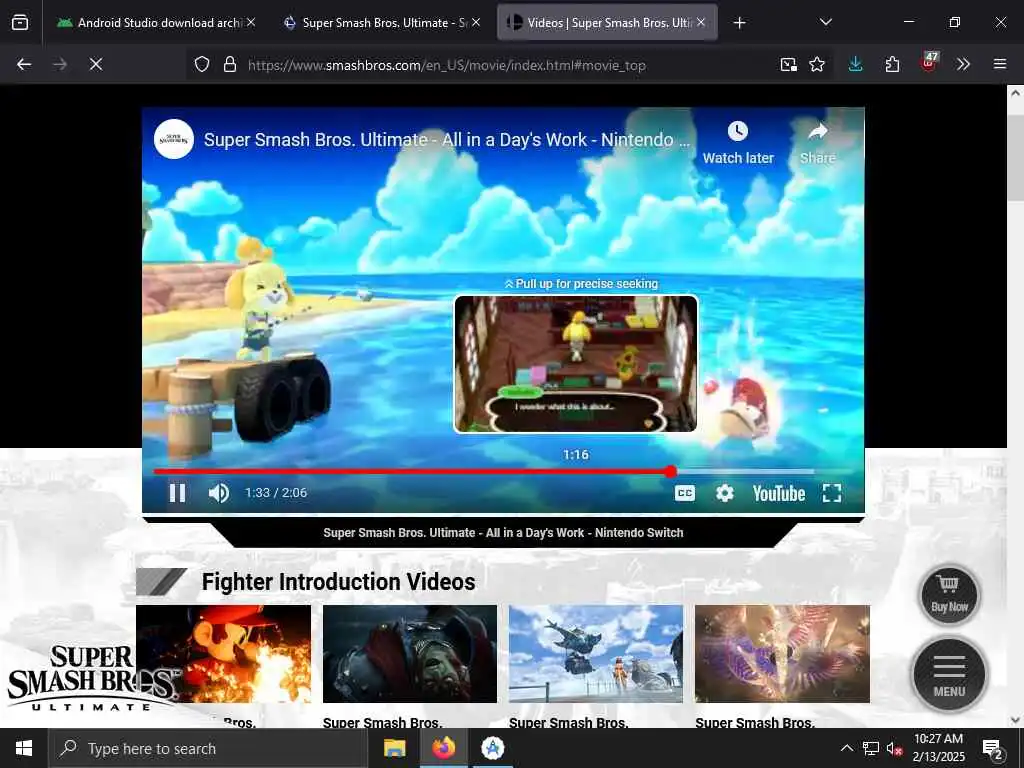Click the seek preview thumbnail at 1:16
Viewport: 1024px width, 768px height.
coord(575,364)
